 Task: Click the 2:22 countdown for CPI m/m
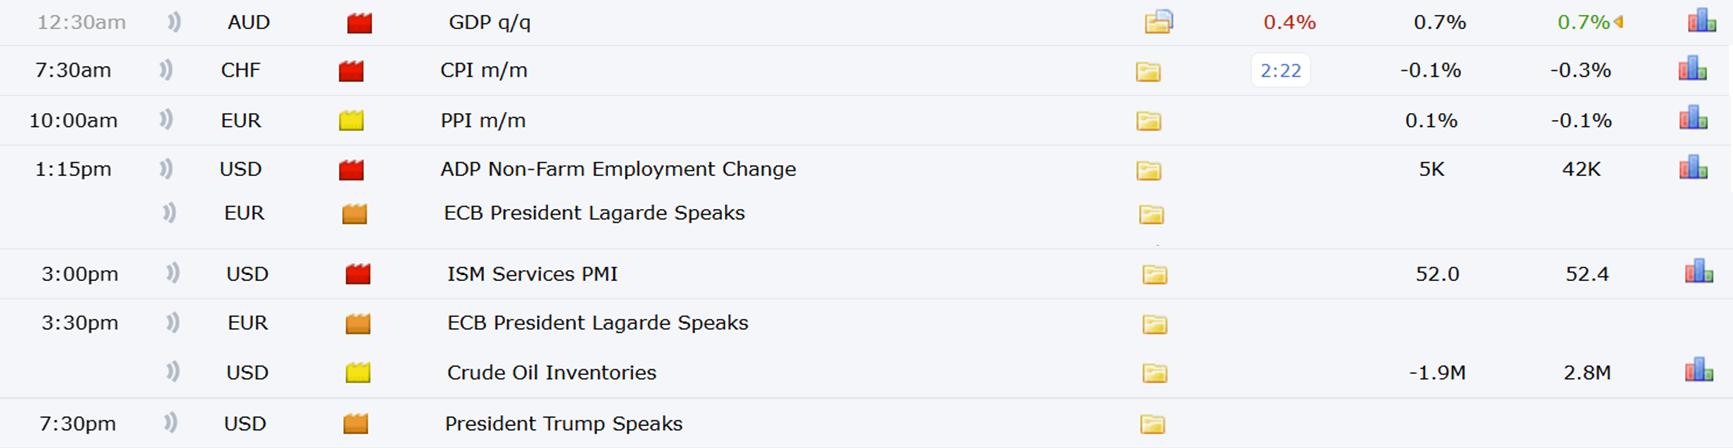1280,70
